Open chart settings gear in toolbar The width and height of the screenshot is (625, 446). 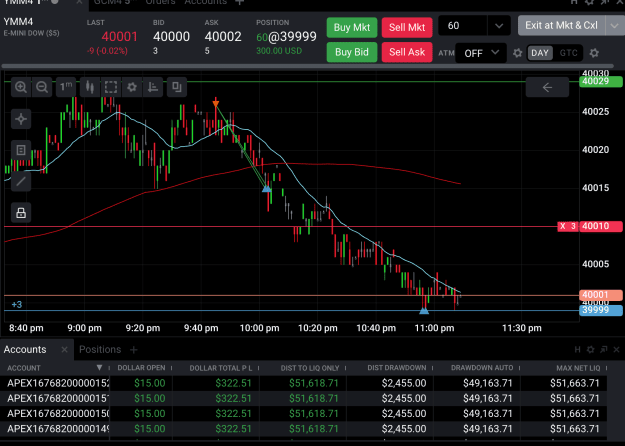[x=132, y=87]
